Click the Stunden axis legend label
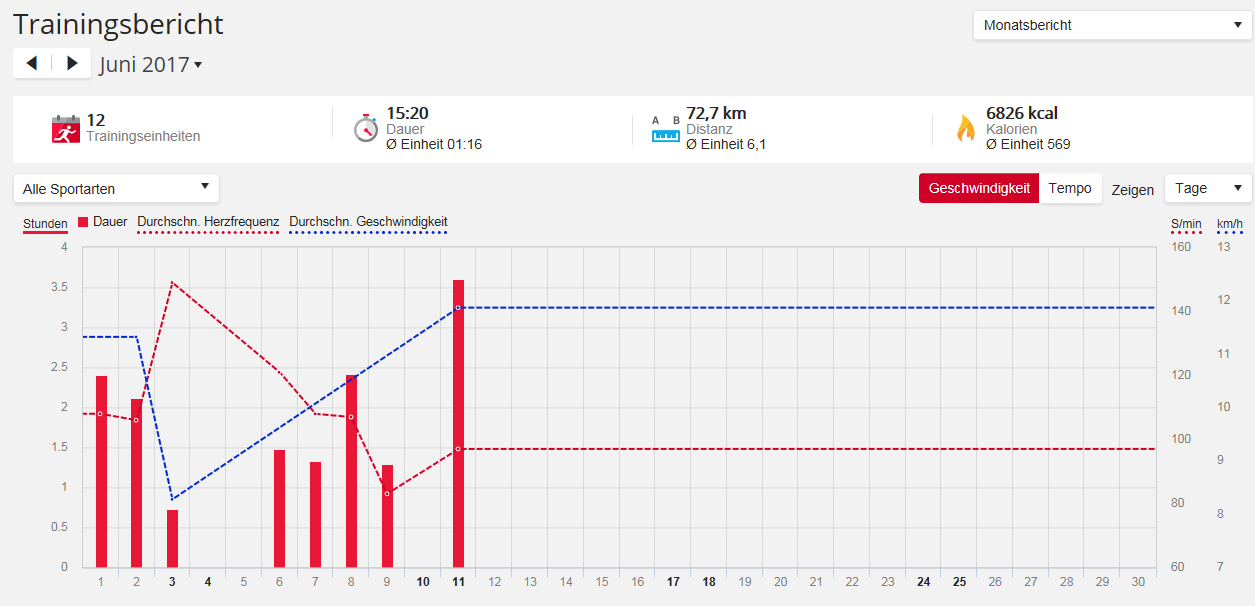 45,223
